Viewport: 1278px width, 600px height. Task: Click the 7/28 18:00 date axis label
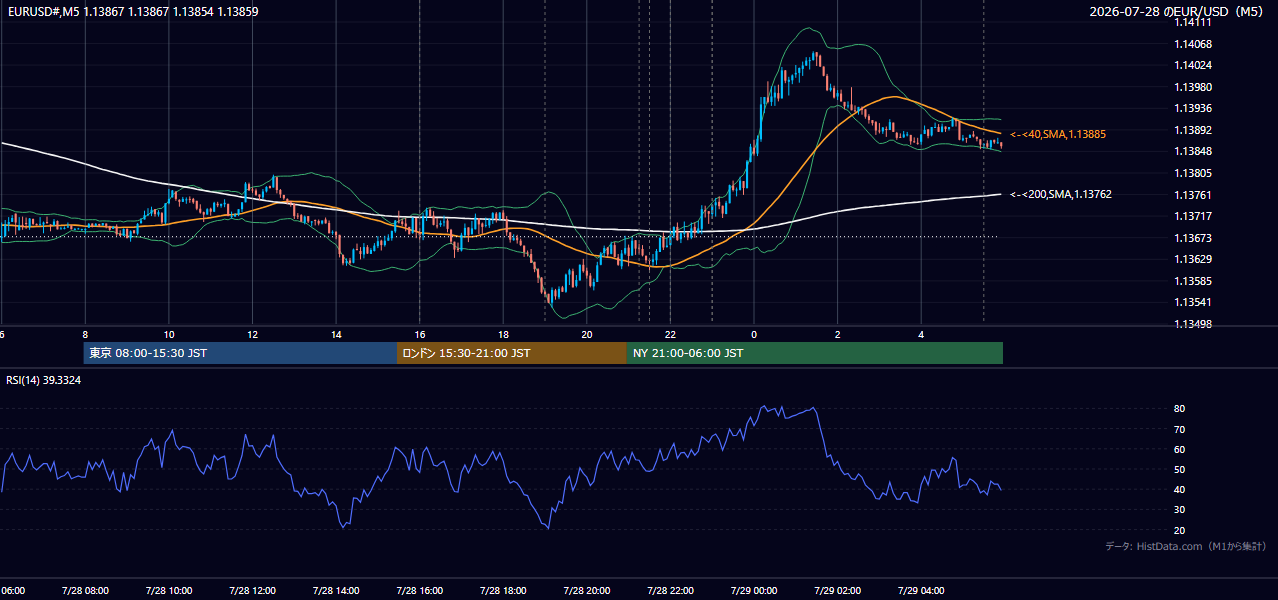pos(503,590)
